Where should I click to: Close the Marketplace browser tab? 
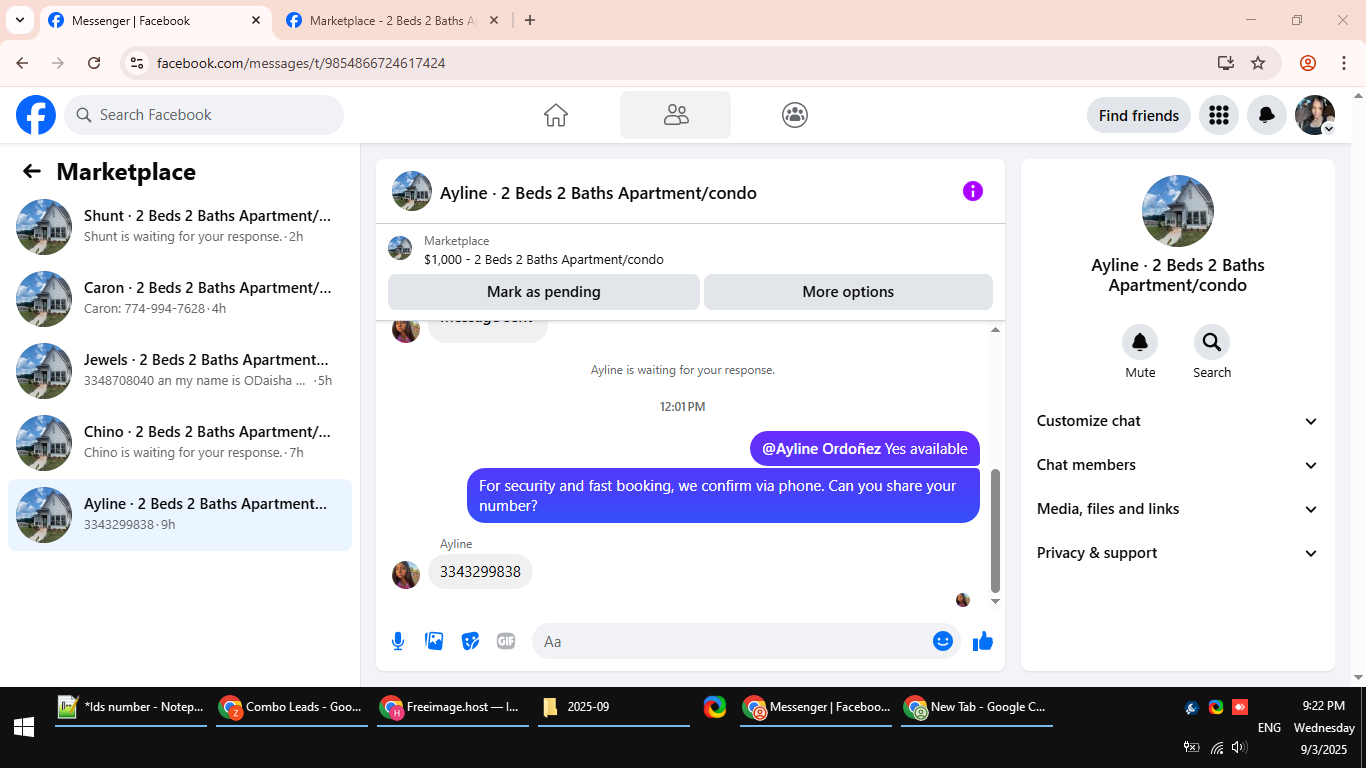pyautogui.click(x=494, y=20)
